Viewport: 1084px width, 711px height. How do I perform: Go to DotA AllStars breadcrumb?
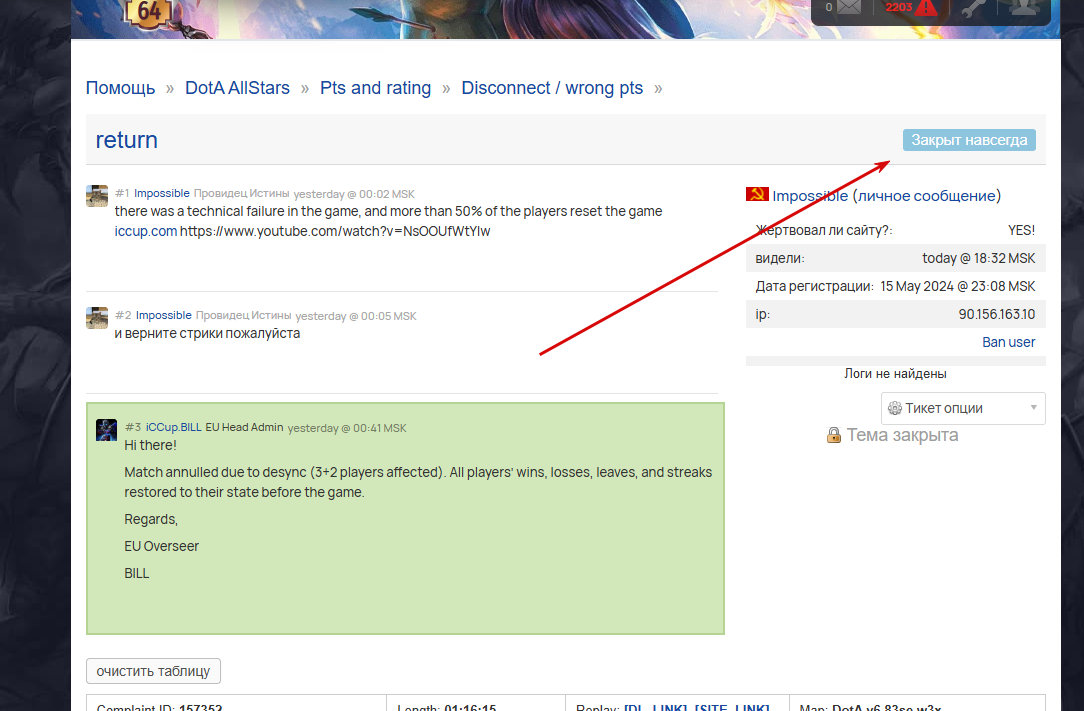[x=237, y=88]
